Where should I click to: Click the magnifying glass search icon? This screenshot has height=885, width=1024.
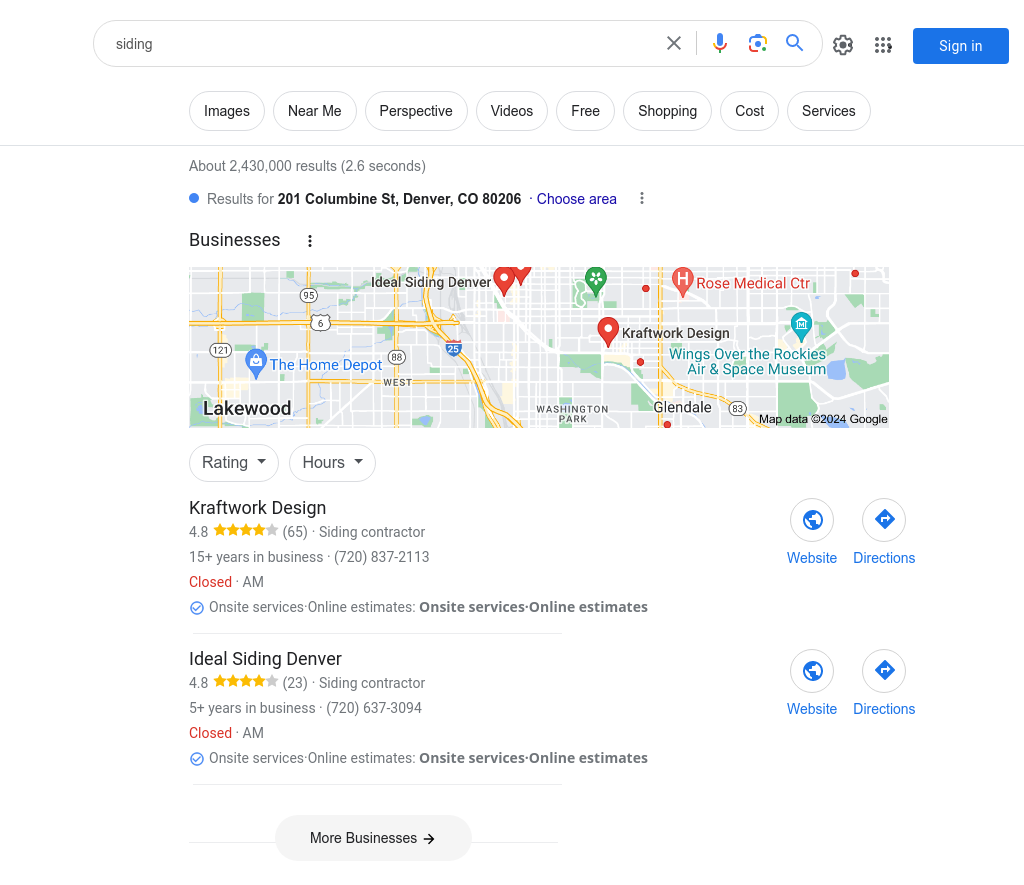pyautogui.click(x=795, y=44)
